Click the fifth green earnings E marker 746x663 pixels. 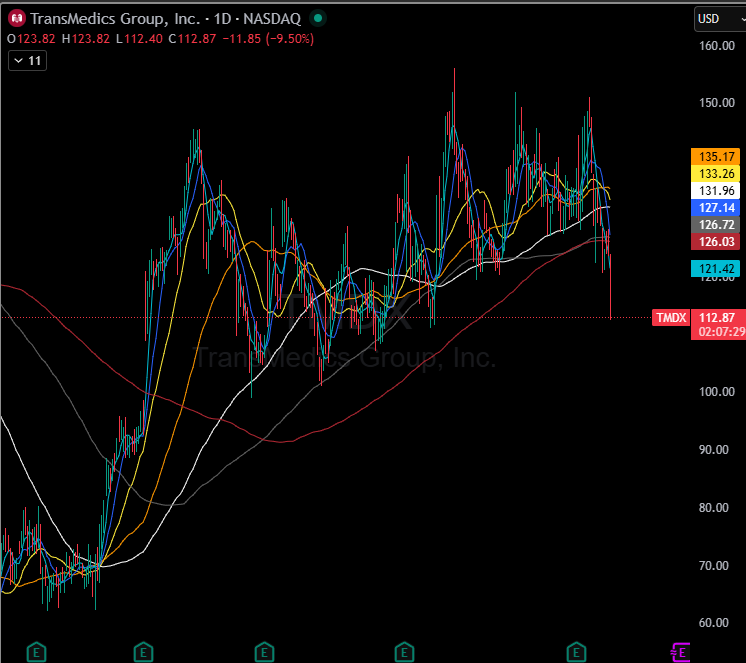[x=576, y=652]
